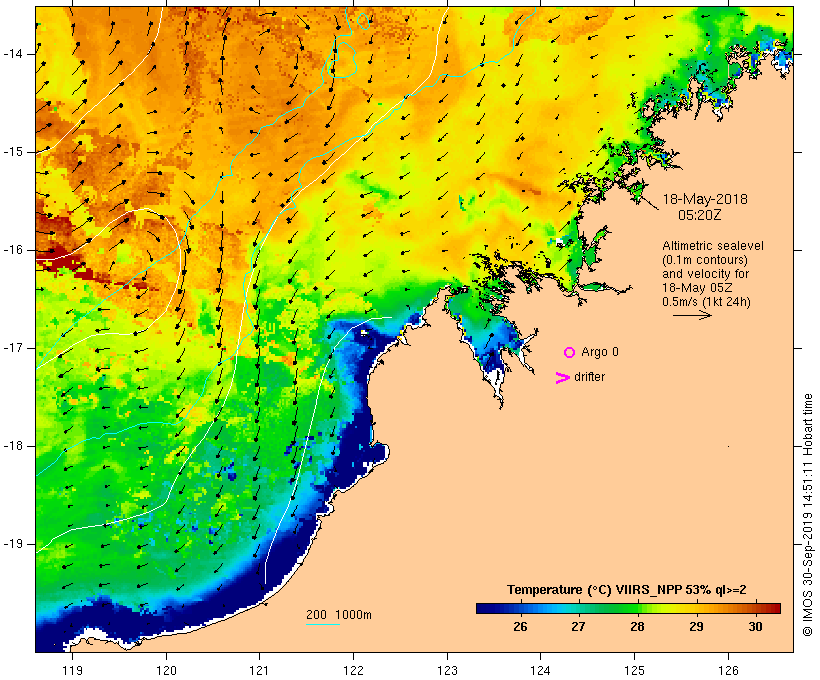This screenshot has width=820, height=680.
Task: Click the 123 longitude axis label
Action: pos(447,670)
